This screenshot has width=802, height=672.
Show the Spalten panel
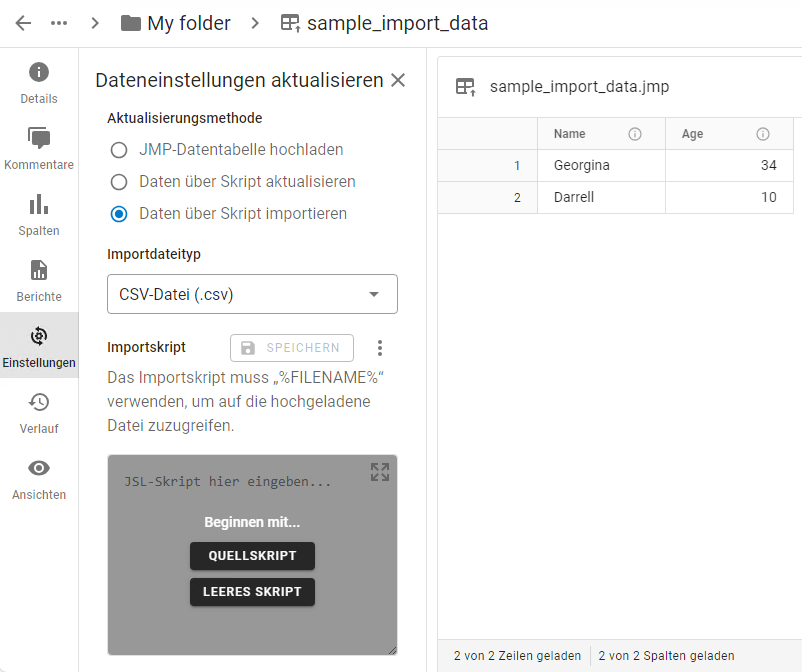39,214
